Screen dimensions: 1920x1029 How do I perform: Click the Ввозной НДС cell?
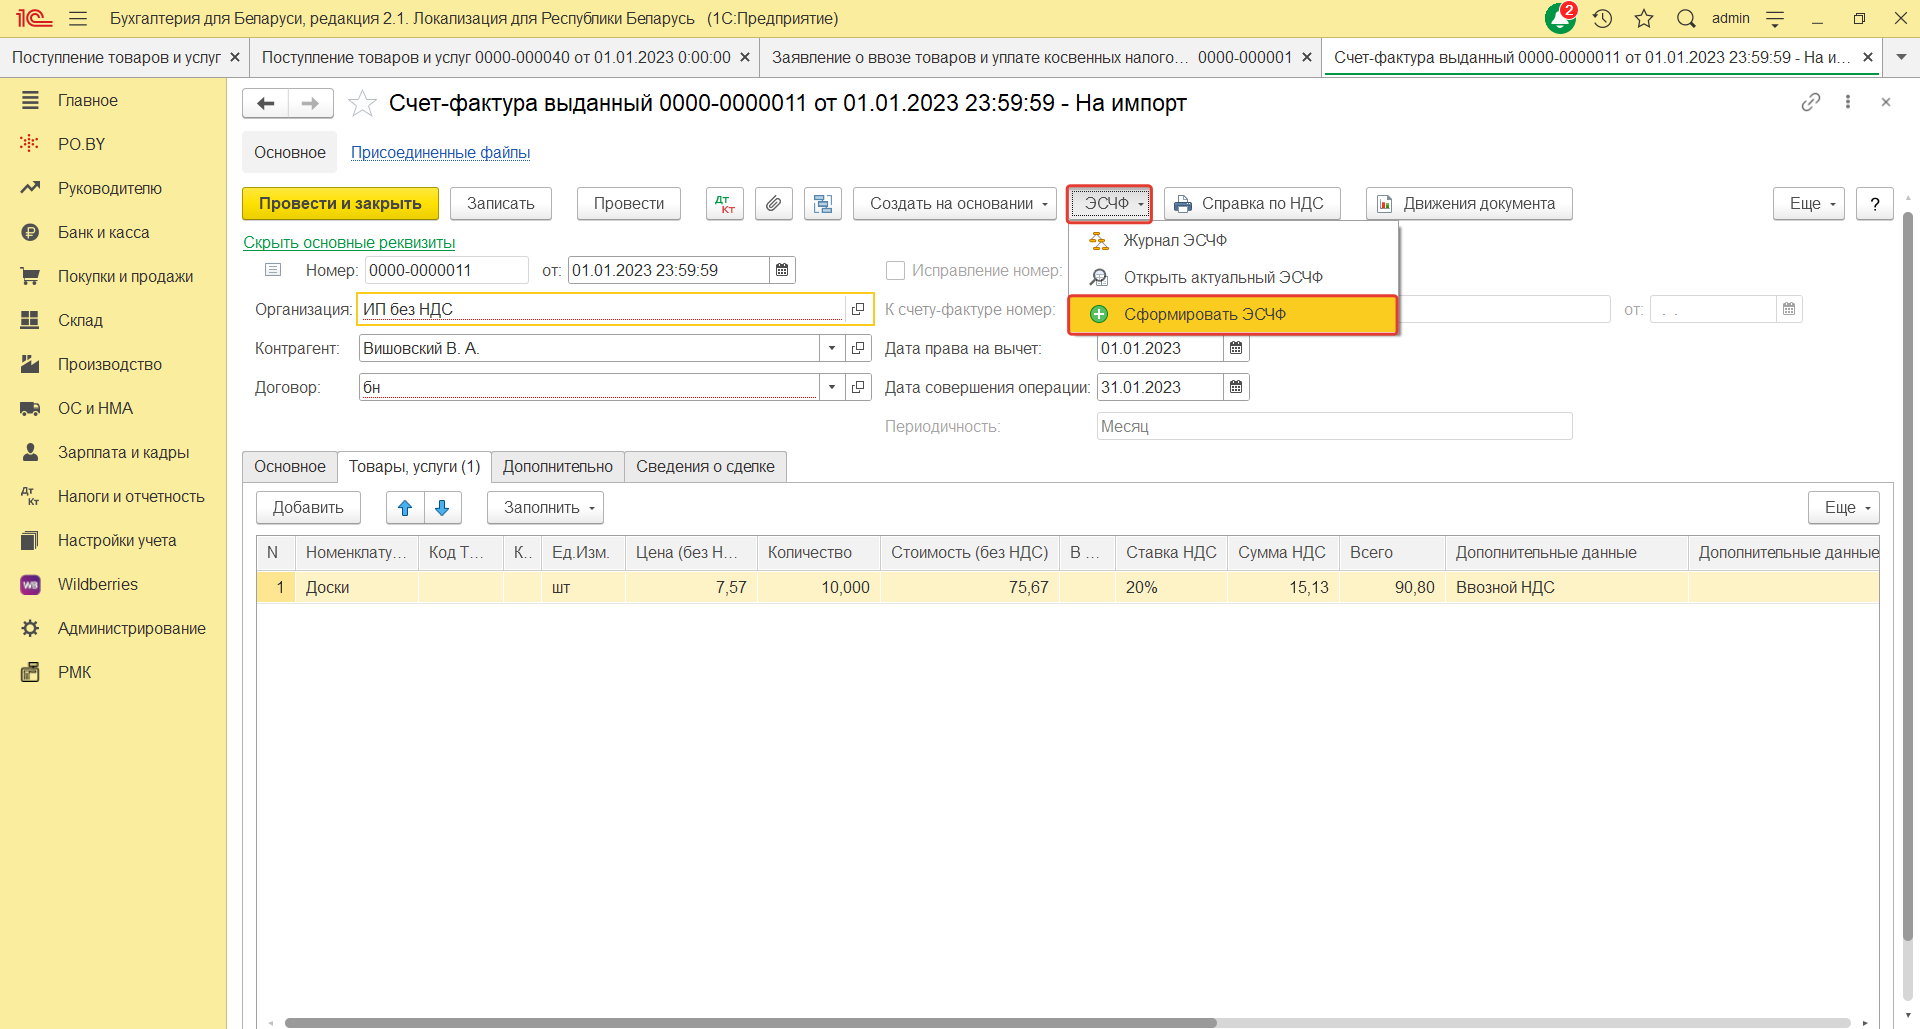point(1566,587)
